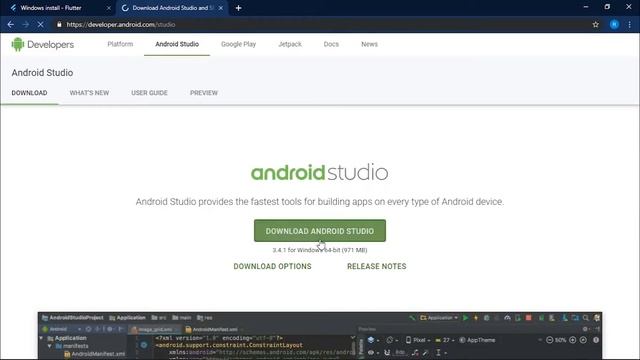Open the Jetpack navigation item
Screen dimensions: 640x360
coord(290,44)
